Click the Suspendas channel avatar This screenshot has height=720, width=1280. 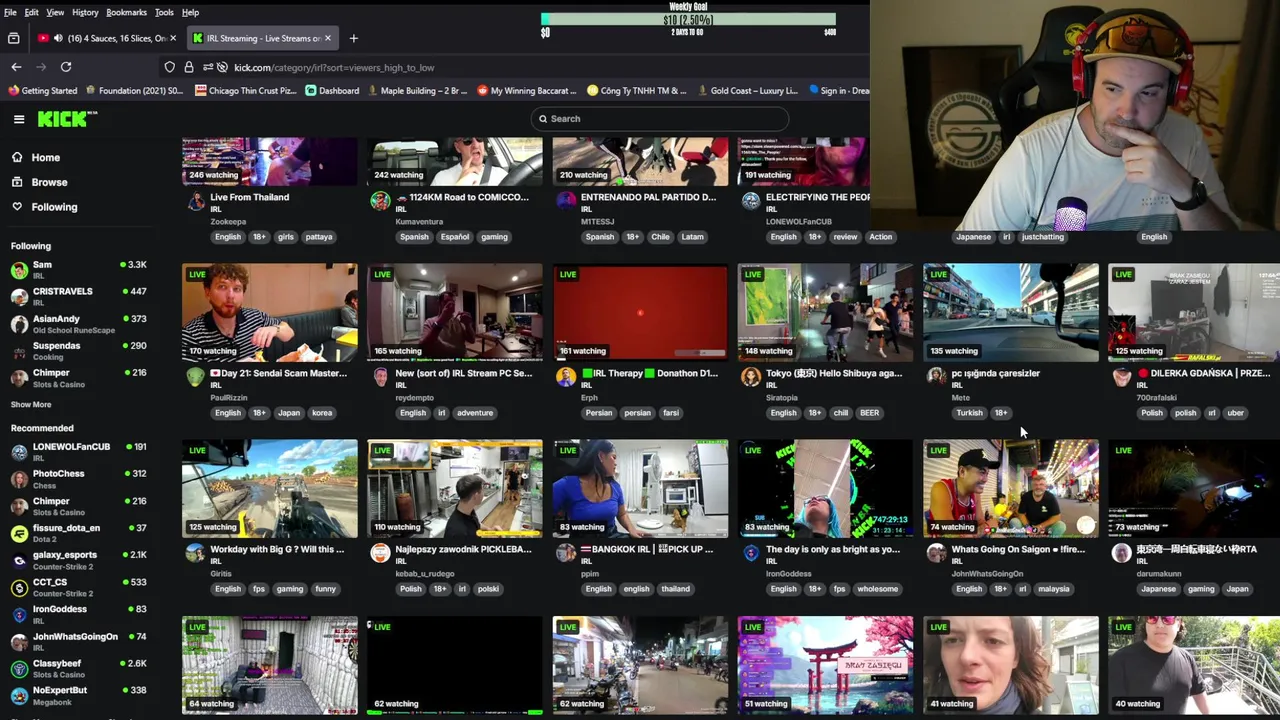pos(19,351)
